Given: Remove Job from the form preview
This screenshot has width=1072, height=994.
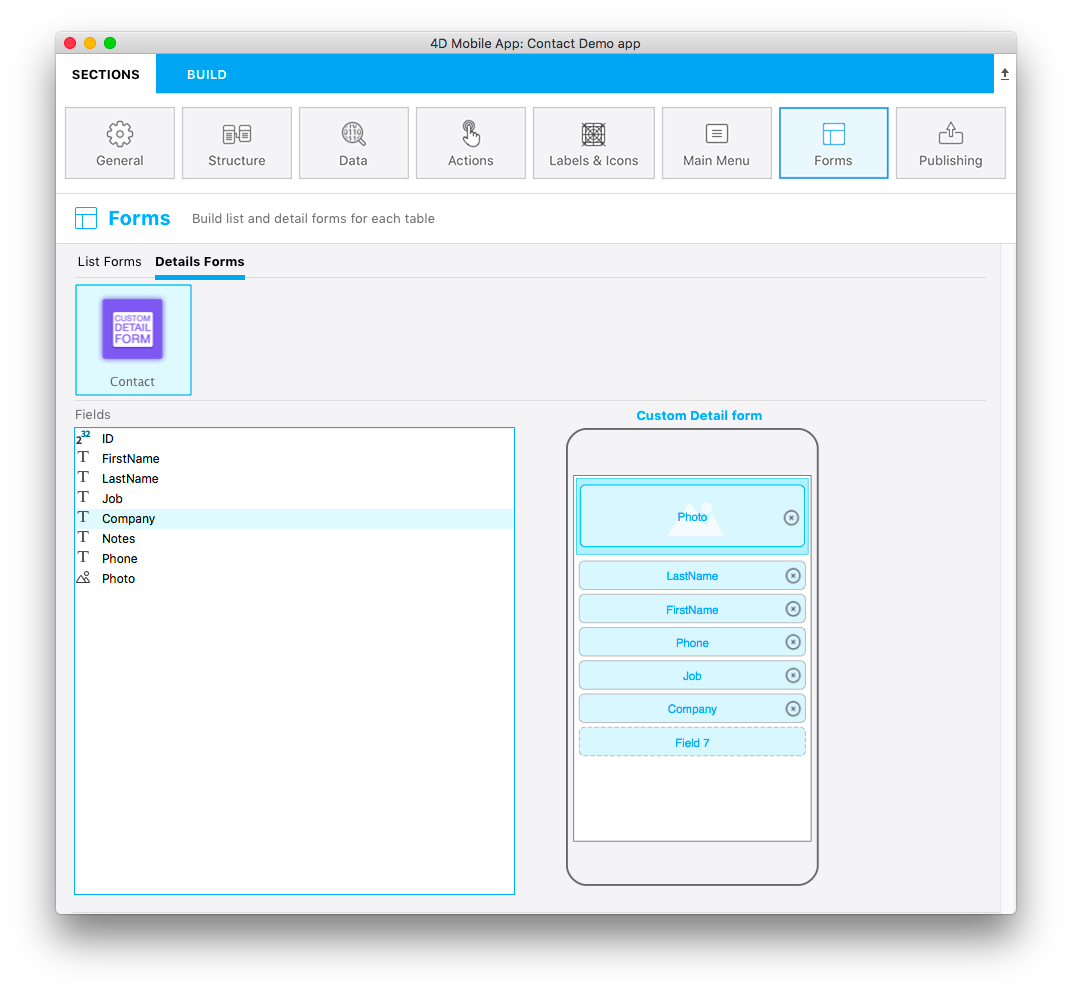Looking at the screenshot, I should [x=793, y=675].
